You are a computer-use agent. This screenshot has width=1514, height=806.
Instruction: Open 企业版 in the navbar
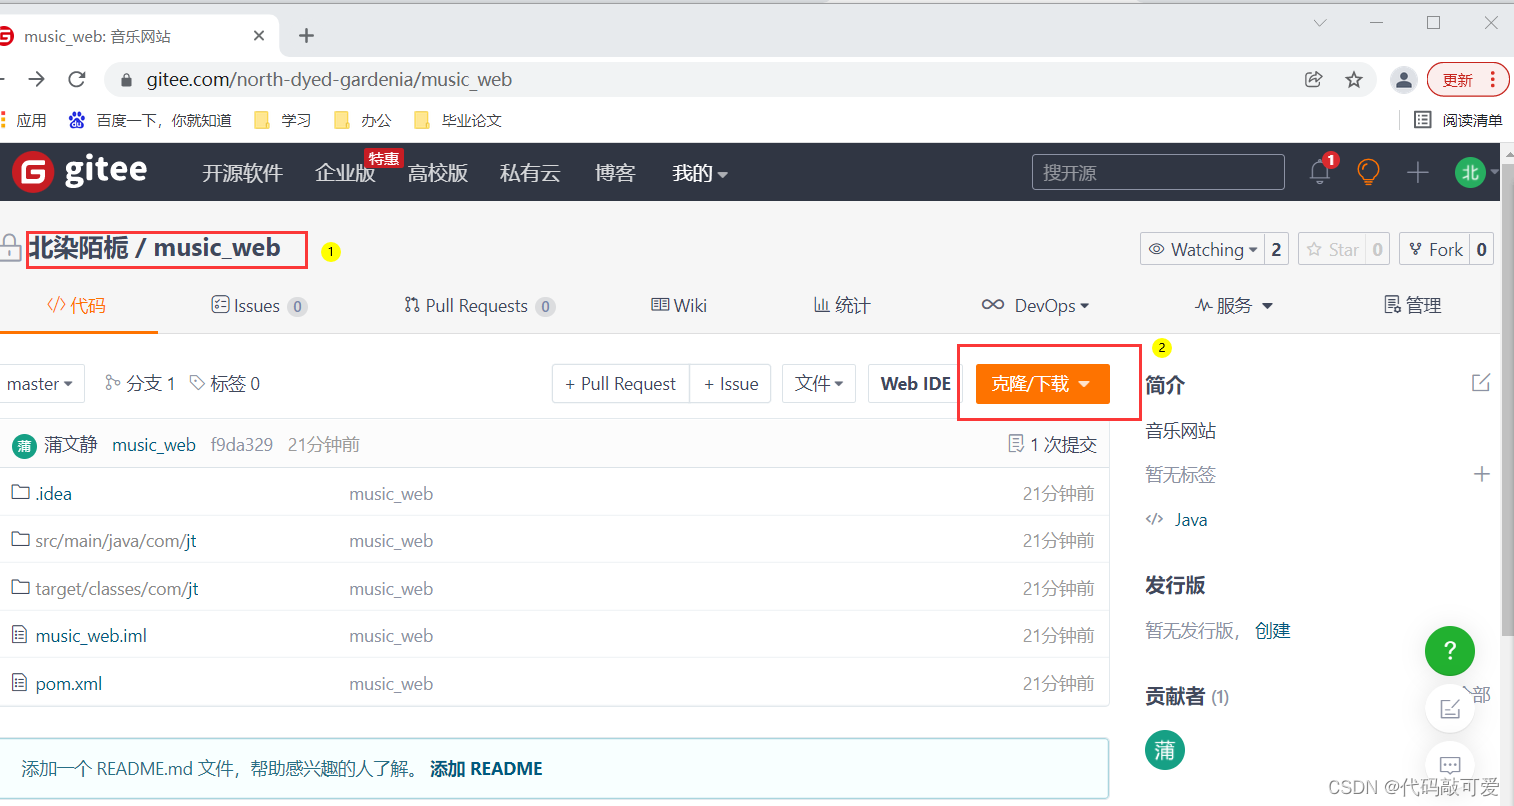coord(345,173)
